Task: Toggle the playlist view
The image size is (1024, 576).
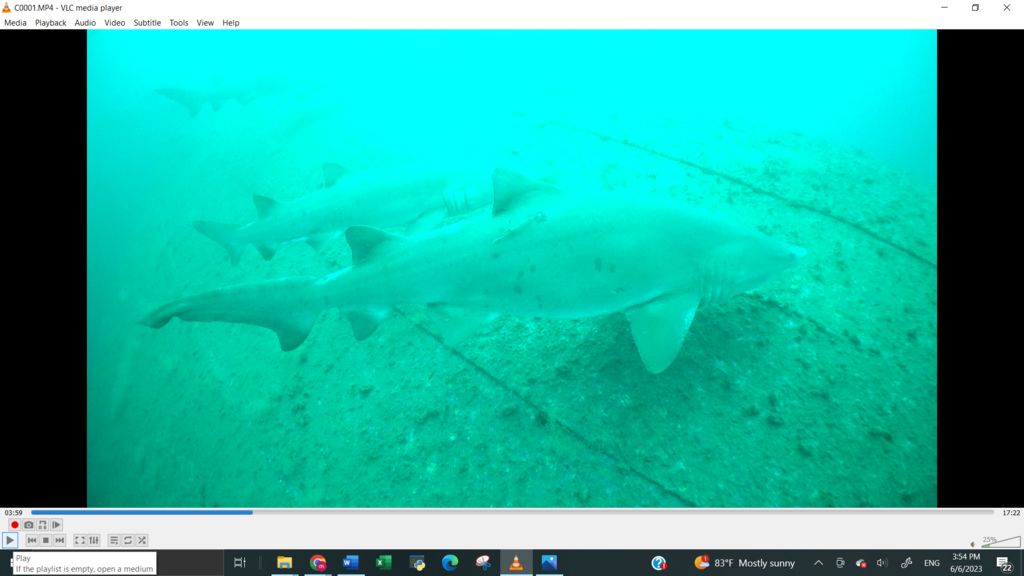Action: [x=114, y=540]
